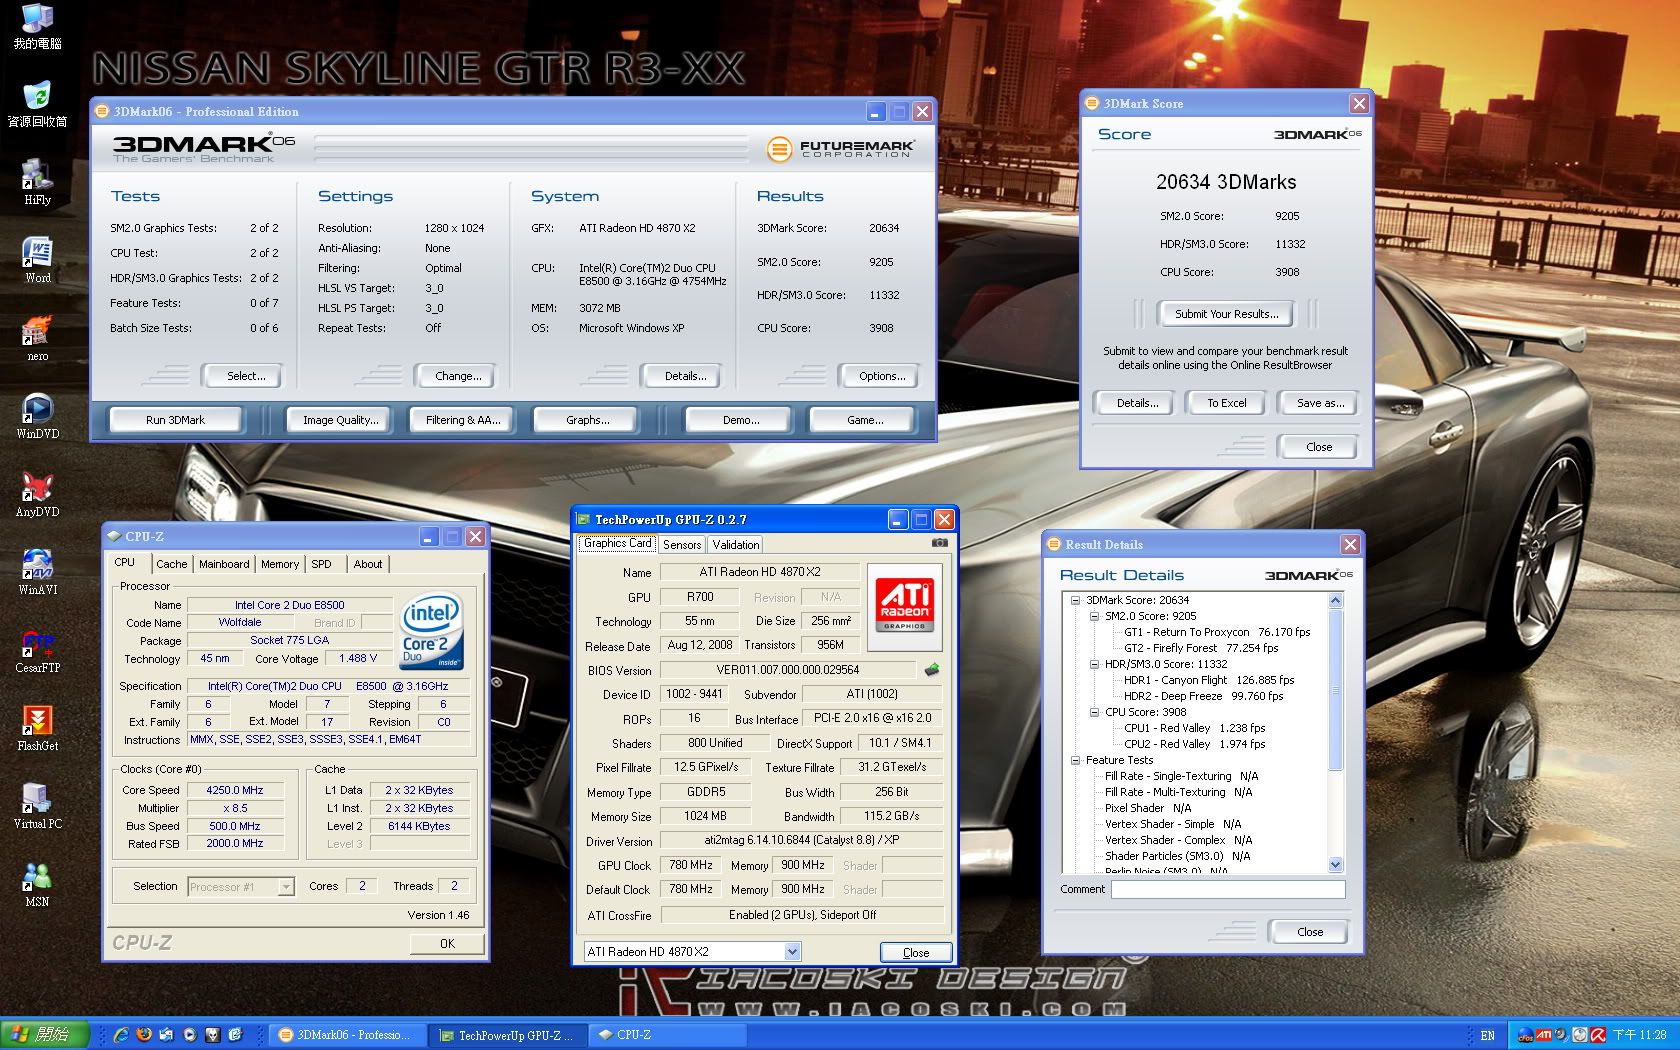Collapse the Feature Tests tree node
The image size is (1680, 1050).
click(x=1076, y=760)
